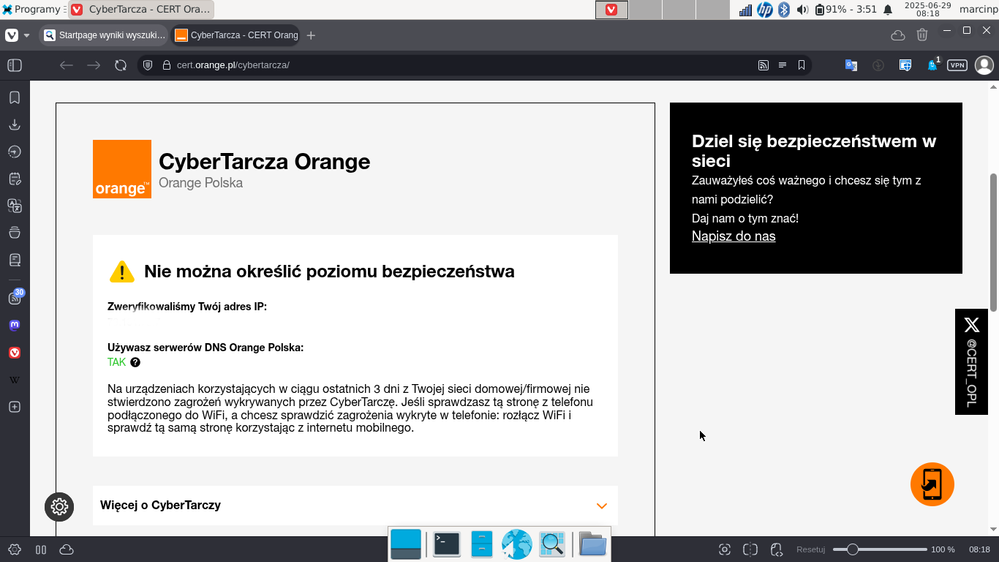This screenshot has width=999, height=562.
Task: Open the network signal tray icon
Action: pos(745,10)
